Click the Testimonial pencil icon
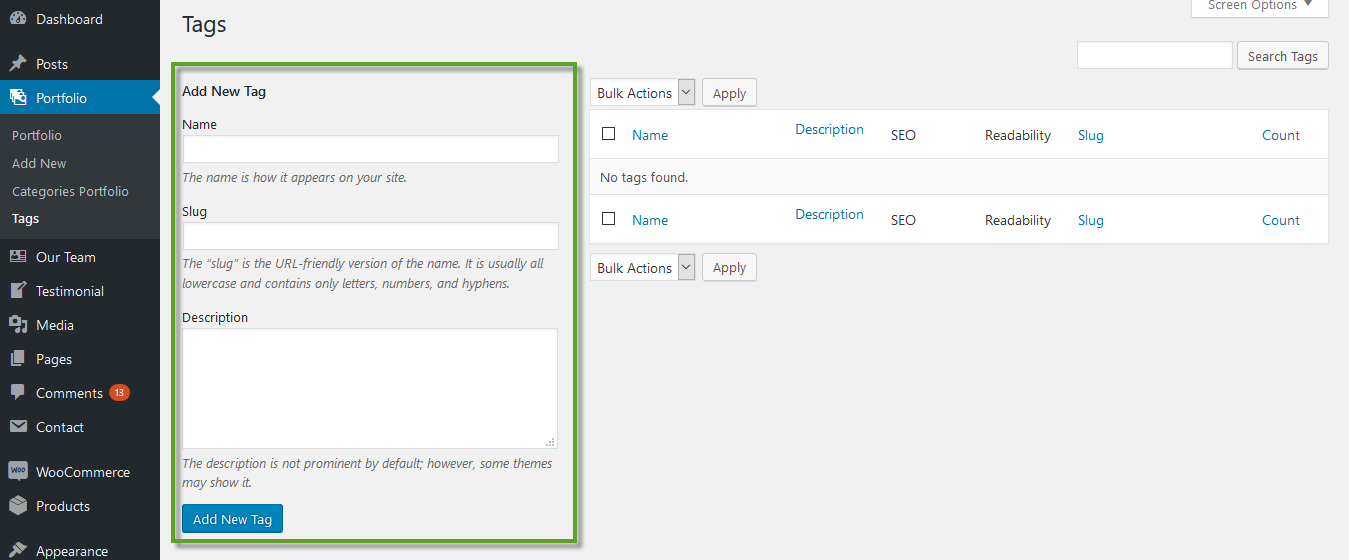Screen dimensions: 1349x560 [18, 291]
